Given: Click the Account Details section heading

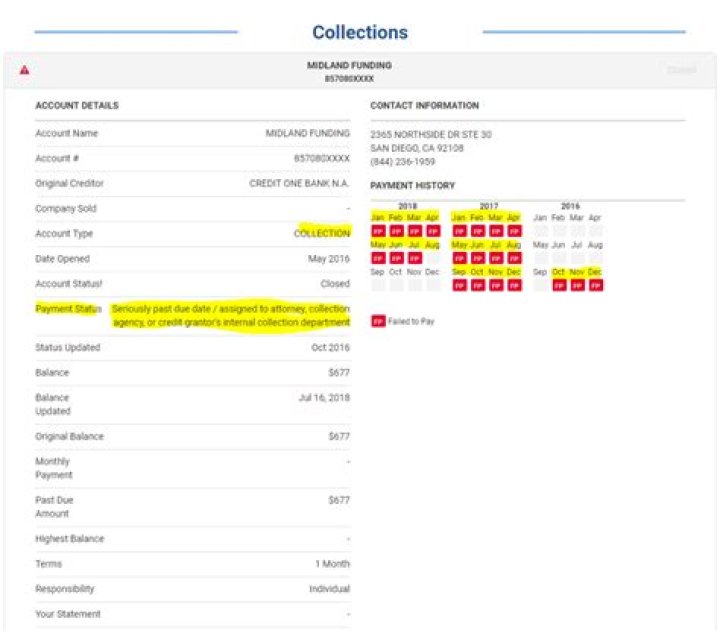Looking at the screenshot, I should (77, 105).
